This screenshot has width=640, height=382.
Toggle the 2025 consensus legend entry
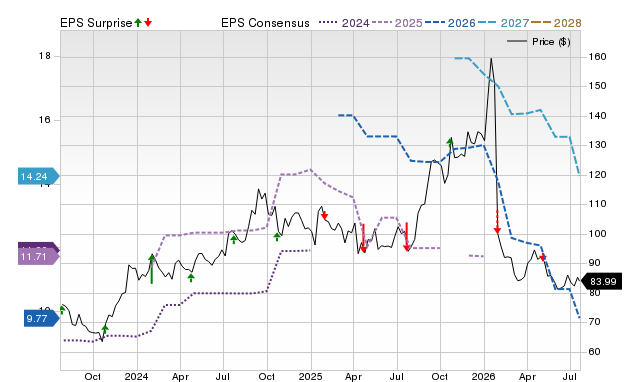(x=397, y=23)
